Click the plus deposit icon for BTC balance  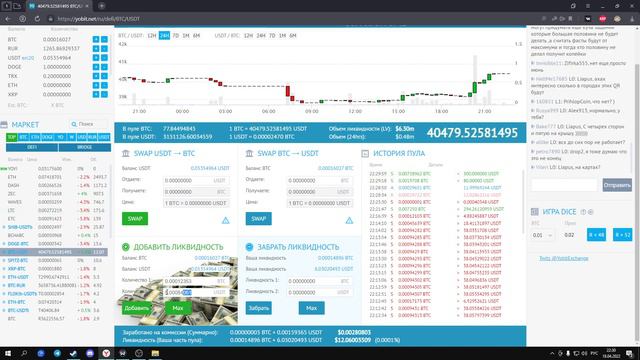[96, 39]
